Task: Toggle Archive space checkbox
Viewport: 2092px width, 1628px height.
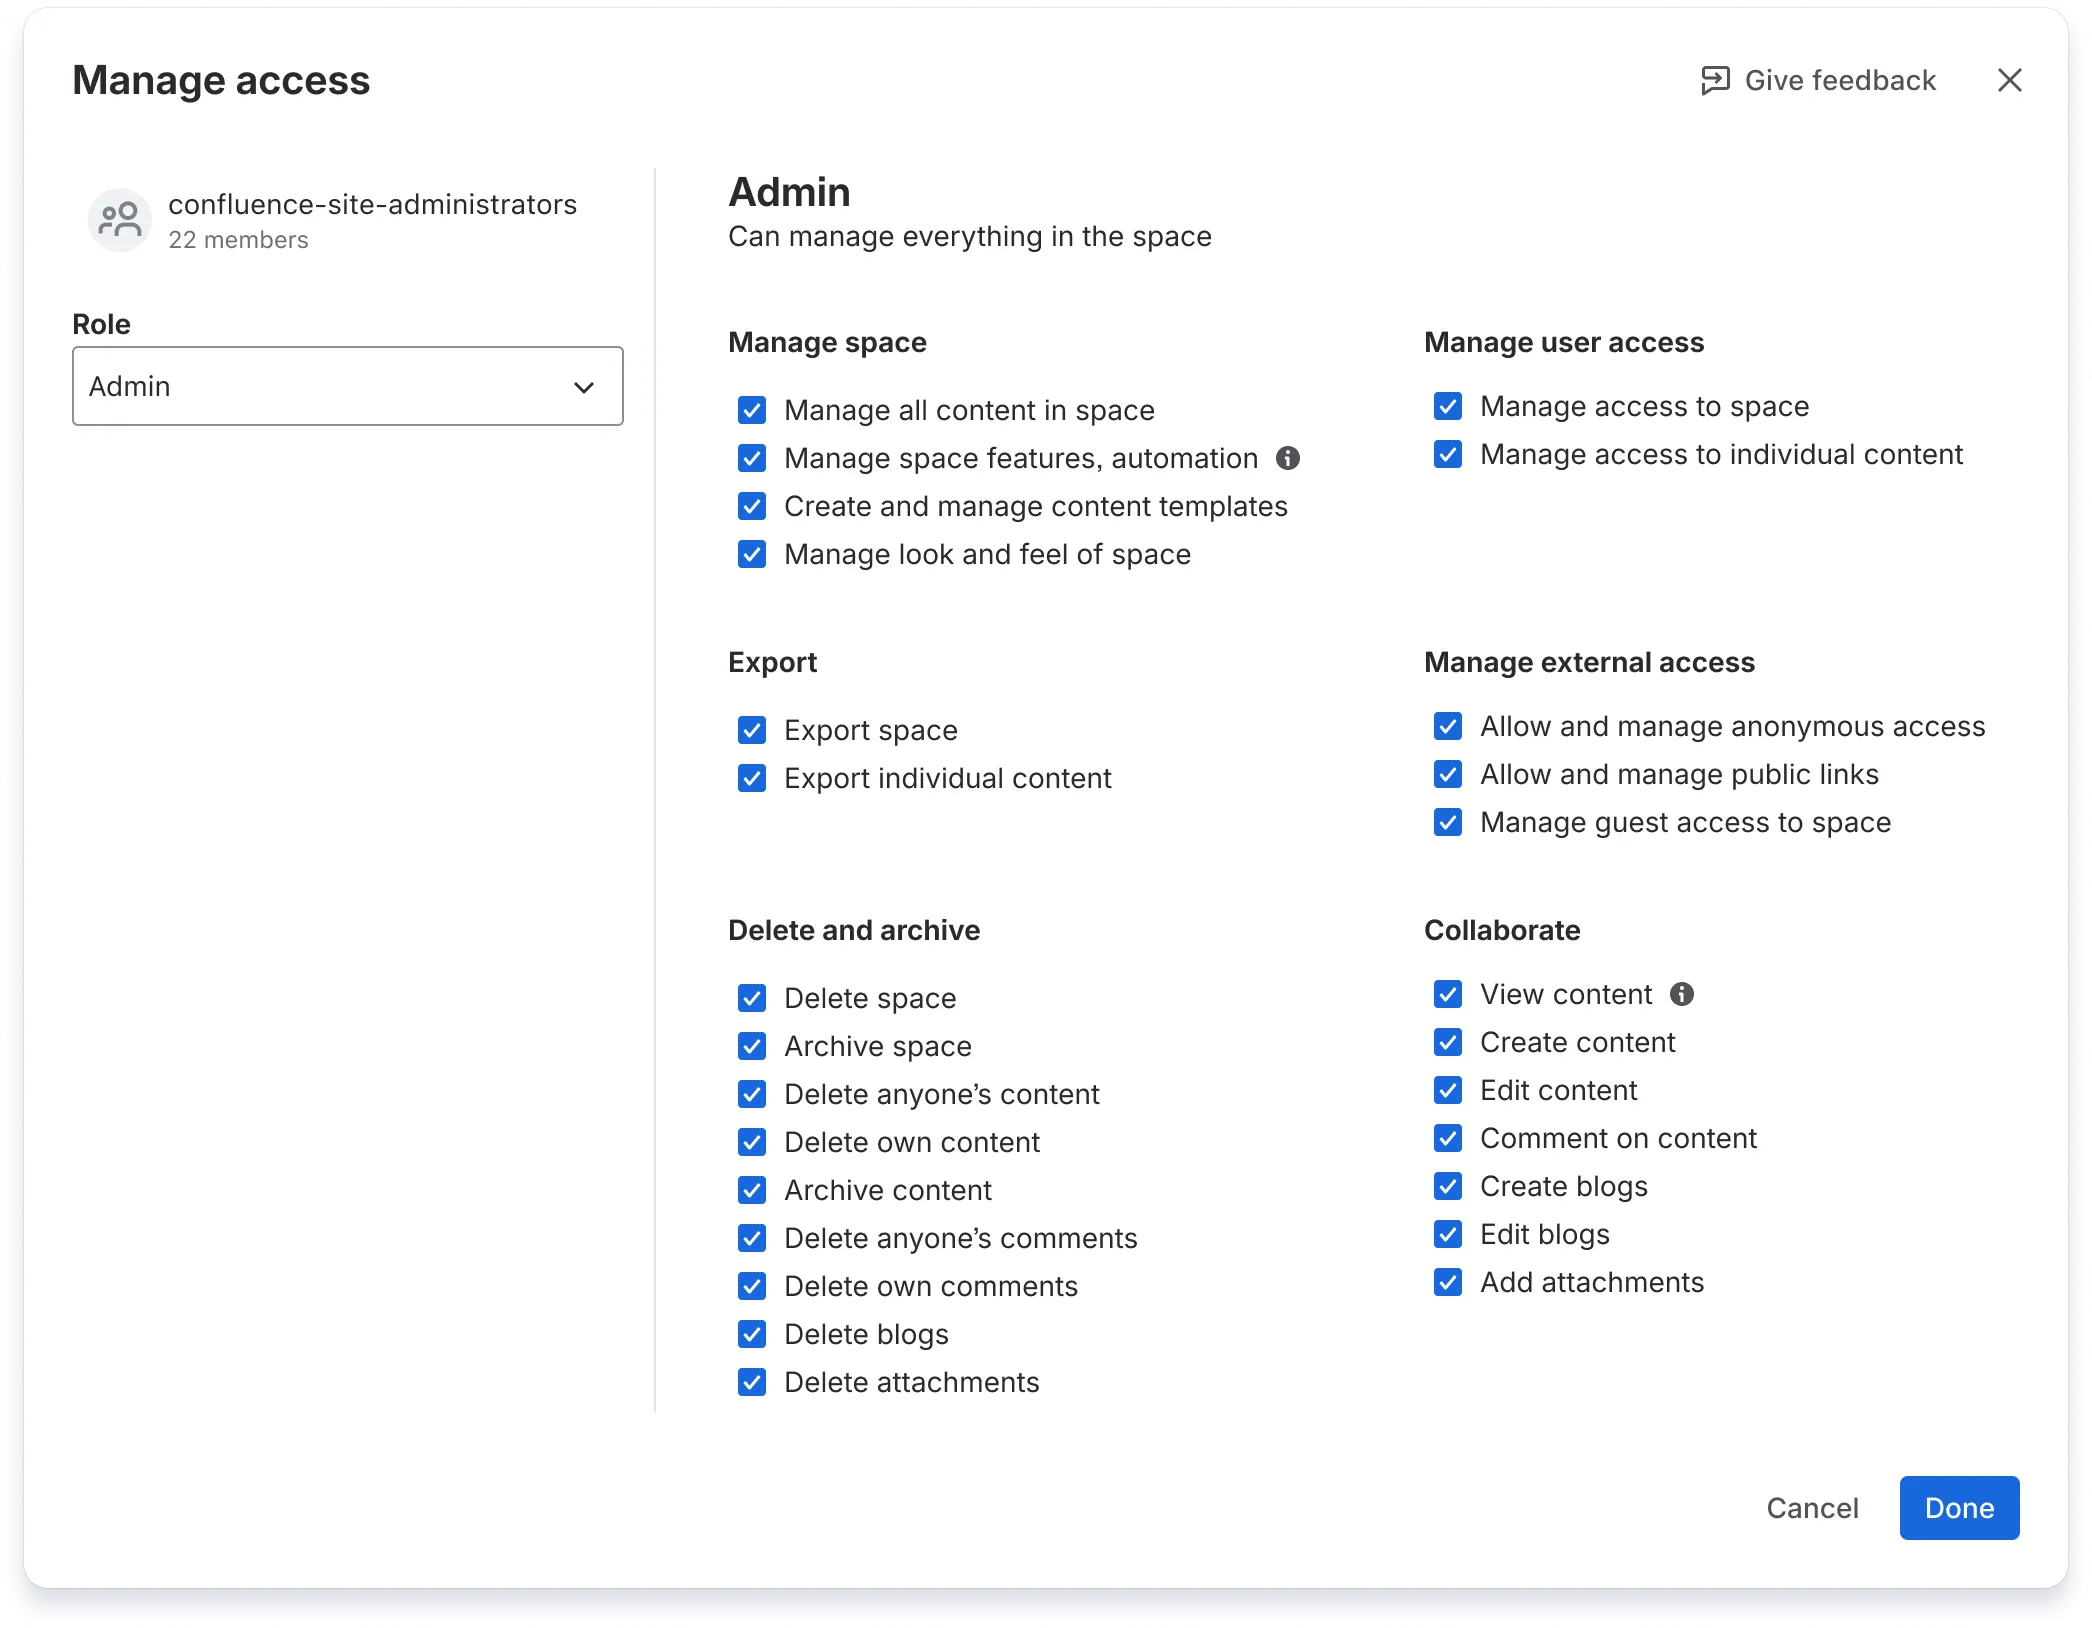Action: [x=752, y=1046]
